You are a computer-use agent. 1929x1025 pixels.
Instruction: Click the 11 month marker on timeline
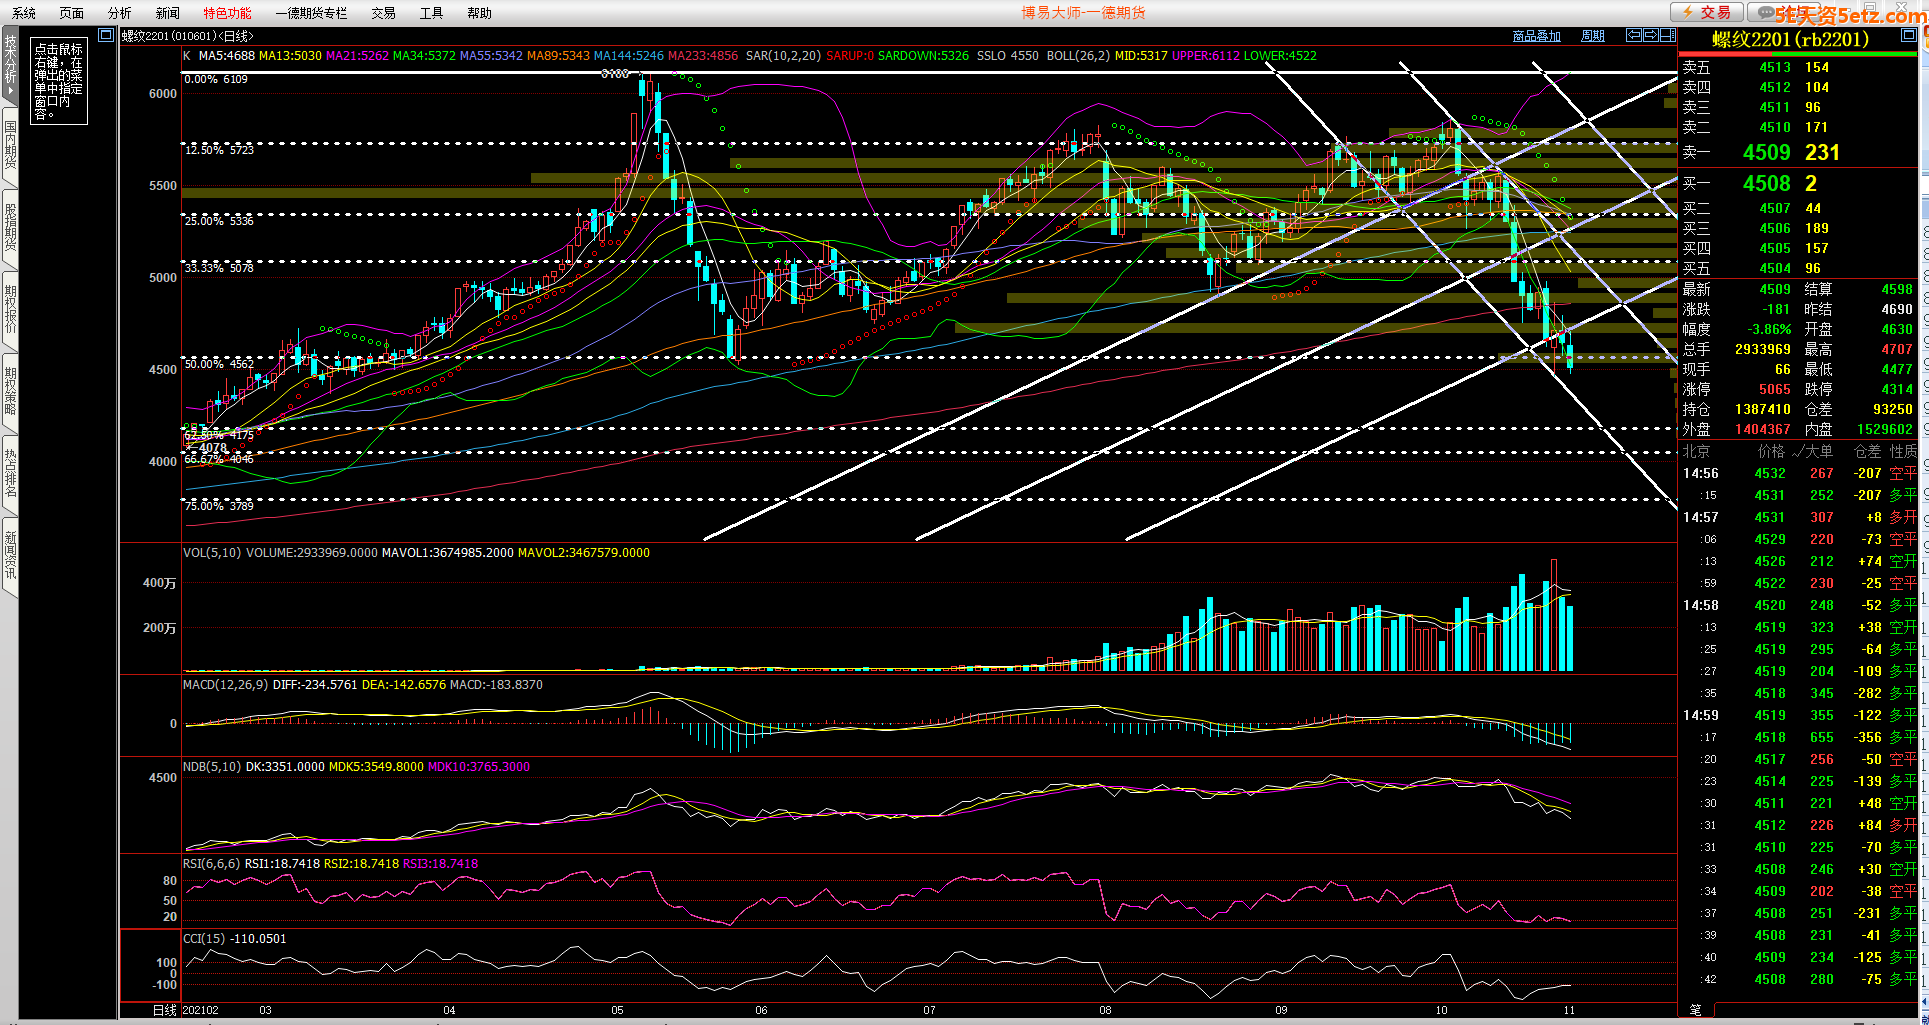coord(1569,1010)
